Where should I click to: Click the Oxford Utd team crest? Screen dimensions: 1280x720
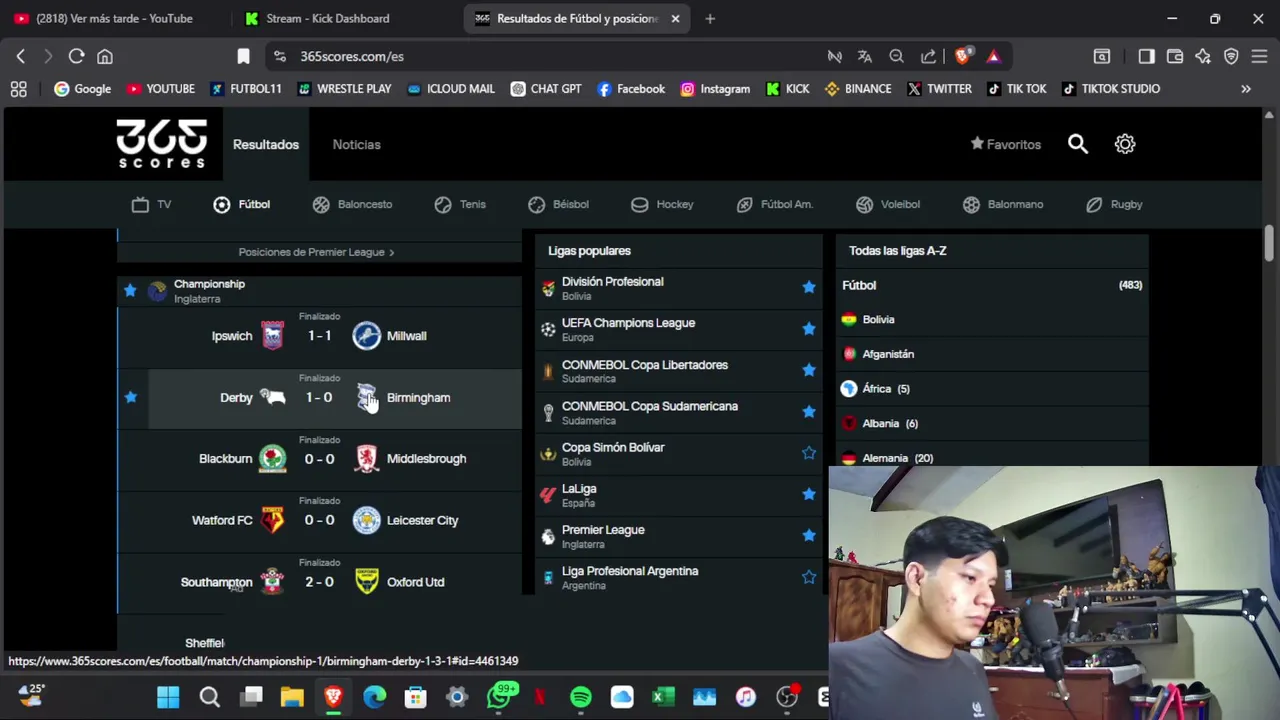[x=367, y=582]
